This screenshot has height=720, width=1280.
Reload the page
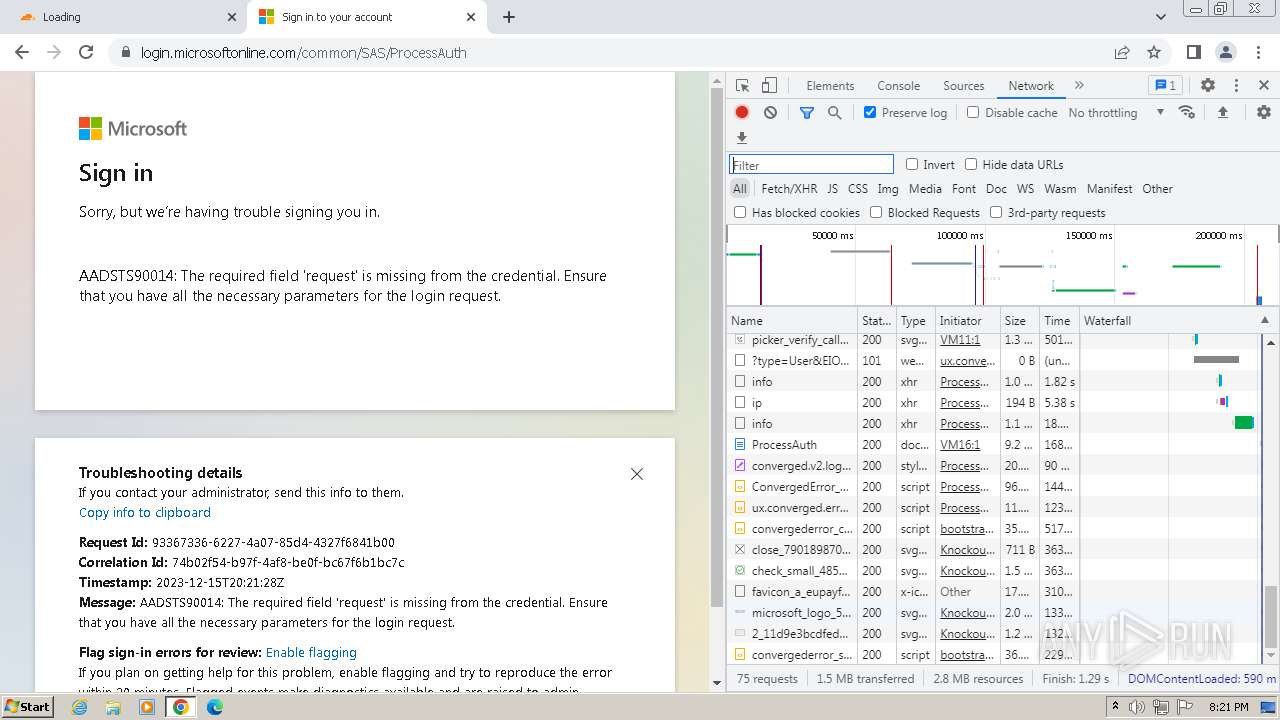pyautogui.click(x=86, y=52)
